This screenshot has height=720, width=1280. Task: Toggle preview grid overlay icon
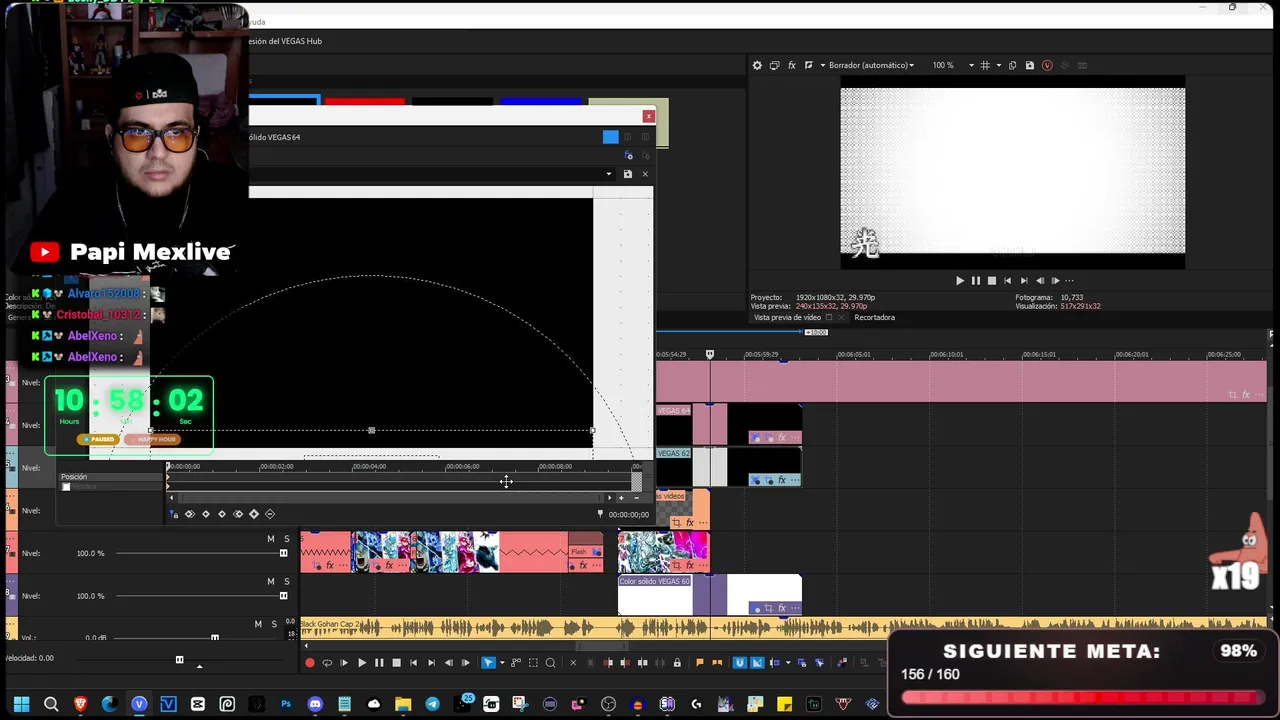click(x=985, y=65)
